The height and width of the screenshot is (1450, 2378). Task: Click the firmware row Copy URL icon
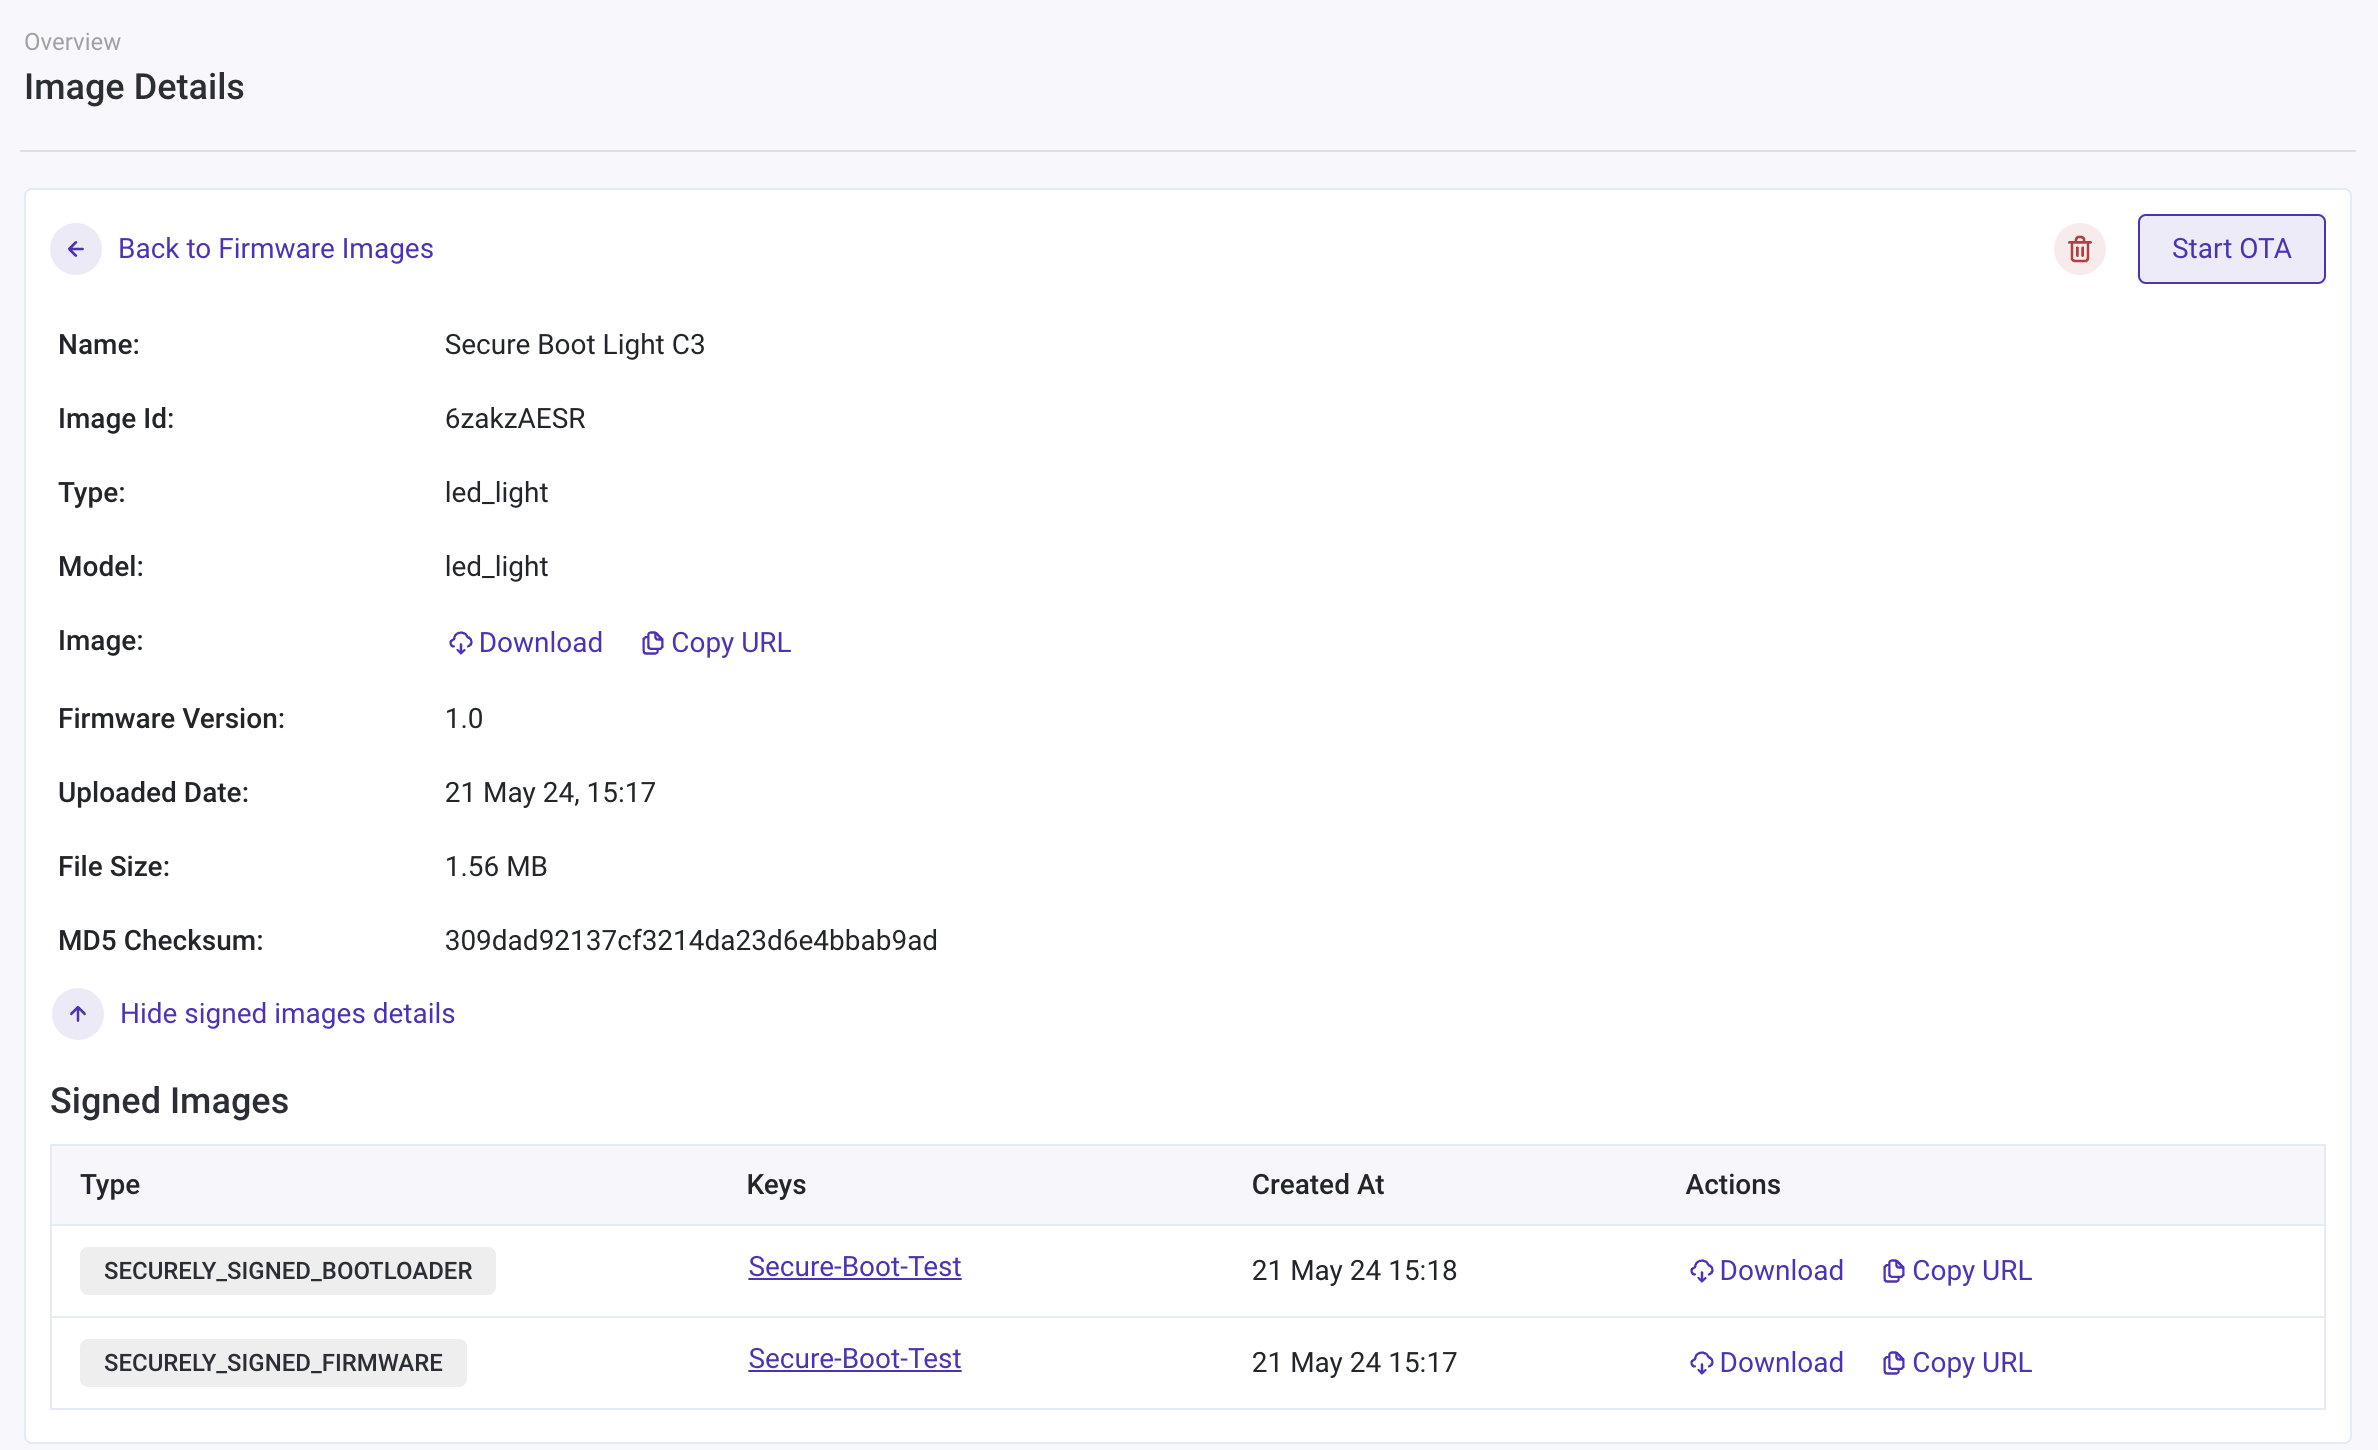pyautogui.click(x=1893, y=1363)
